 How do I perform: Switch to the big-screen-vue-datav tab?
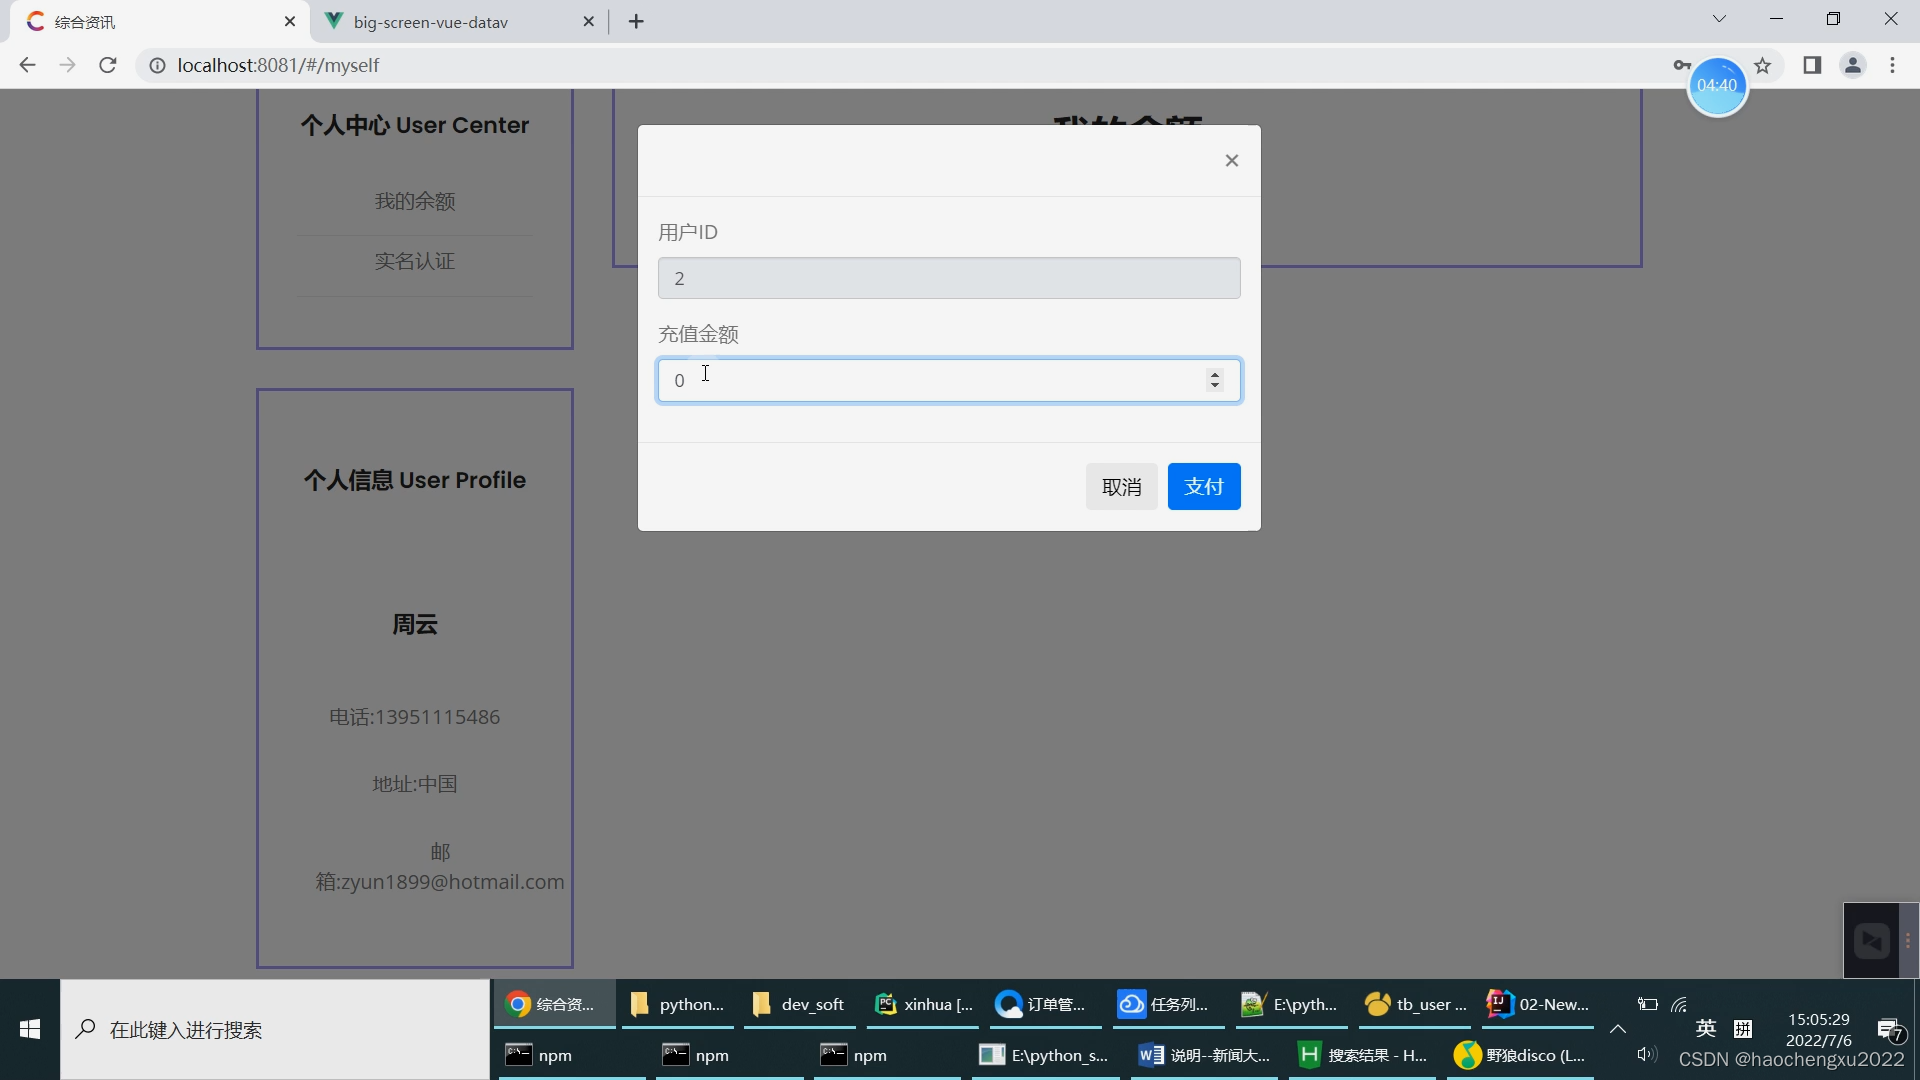click(x=460, y=22)
